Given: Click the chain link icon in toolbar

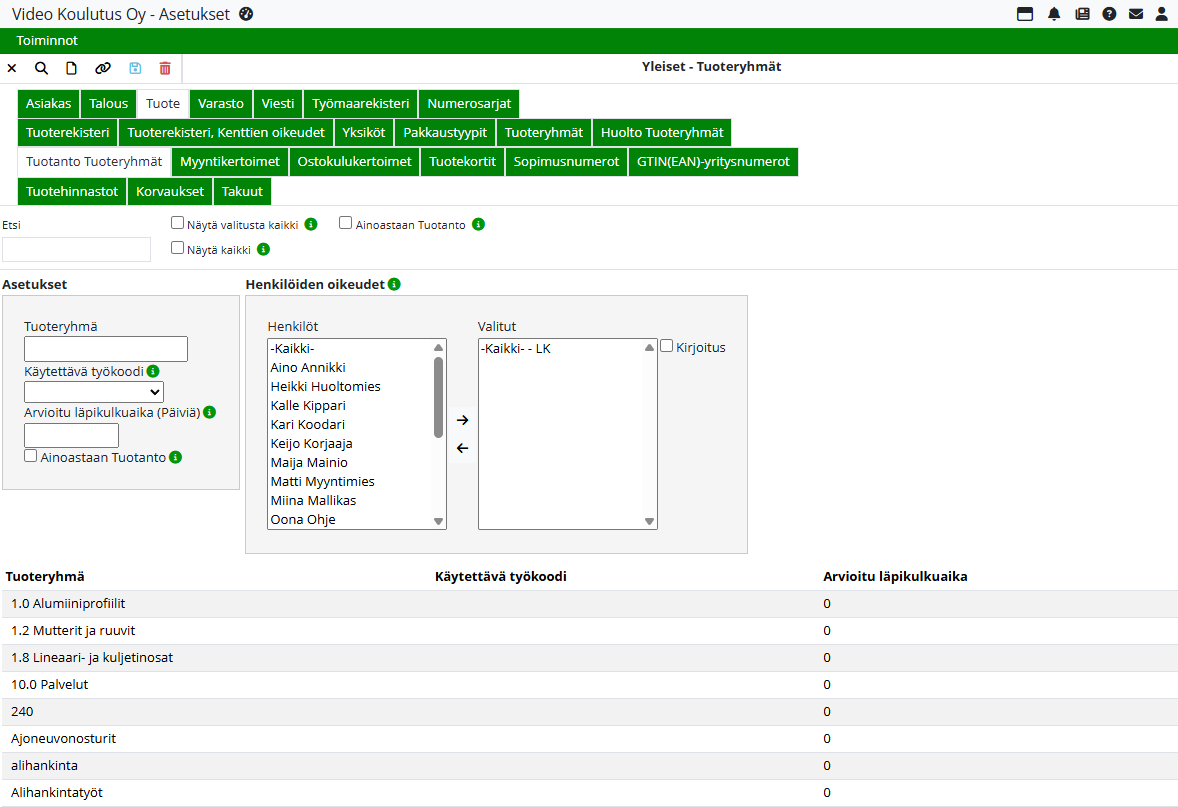Looking at the screenshot, I should tap(103, 68).
